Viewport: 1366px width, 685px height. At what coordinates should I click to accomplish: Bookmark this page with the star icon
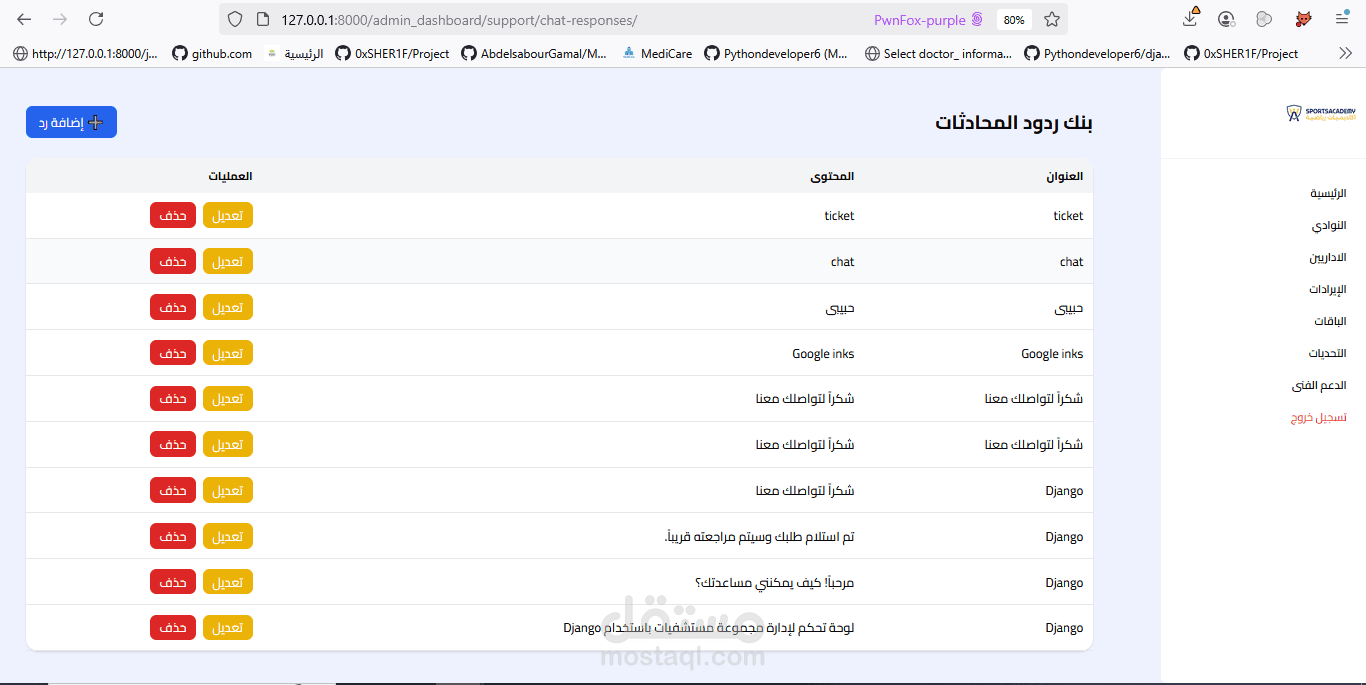[1052, 19]
